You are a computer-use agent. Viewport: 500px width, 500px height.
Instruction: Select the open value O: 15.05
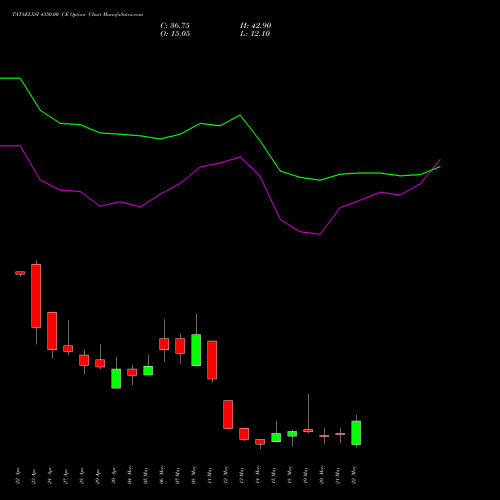point(175,34)
